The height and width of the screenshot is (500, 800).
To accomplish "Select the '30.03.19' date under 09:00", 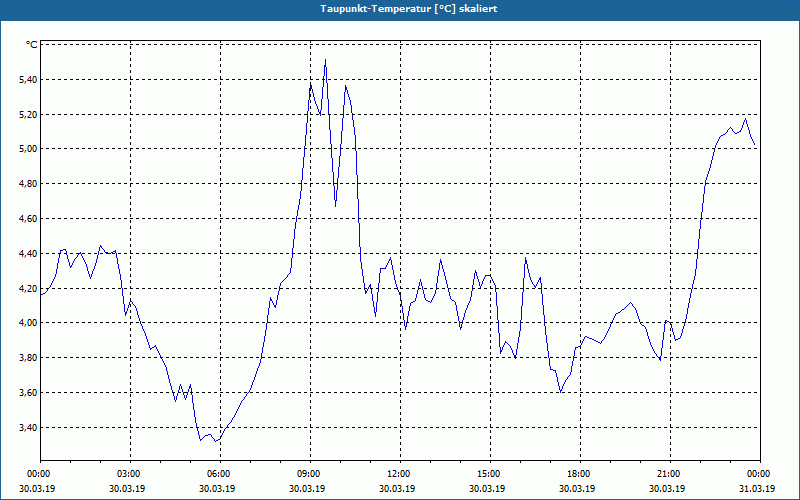I will click(307, 488).
